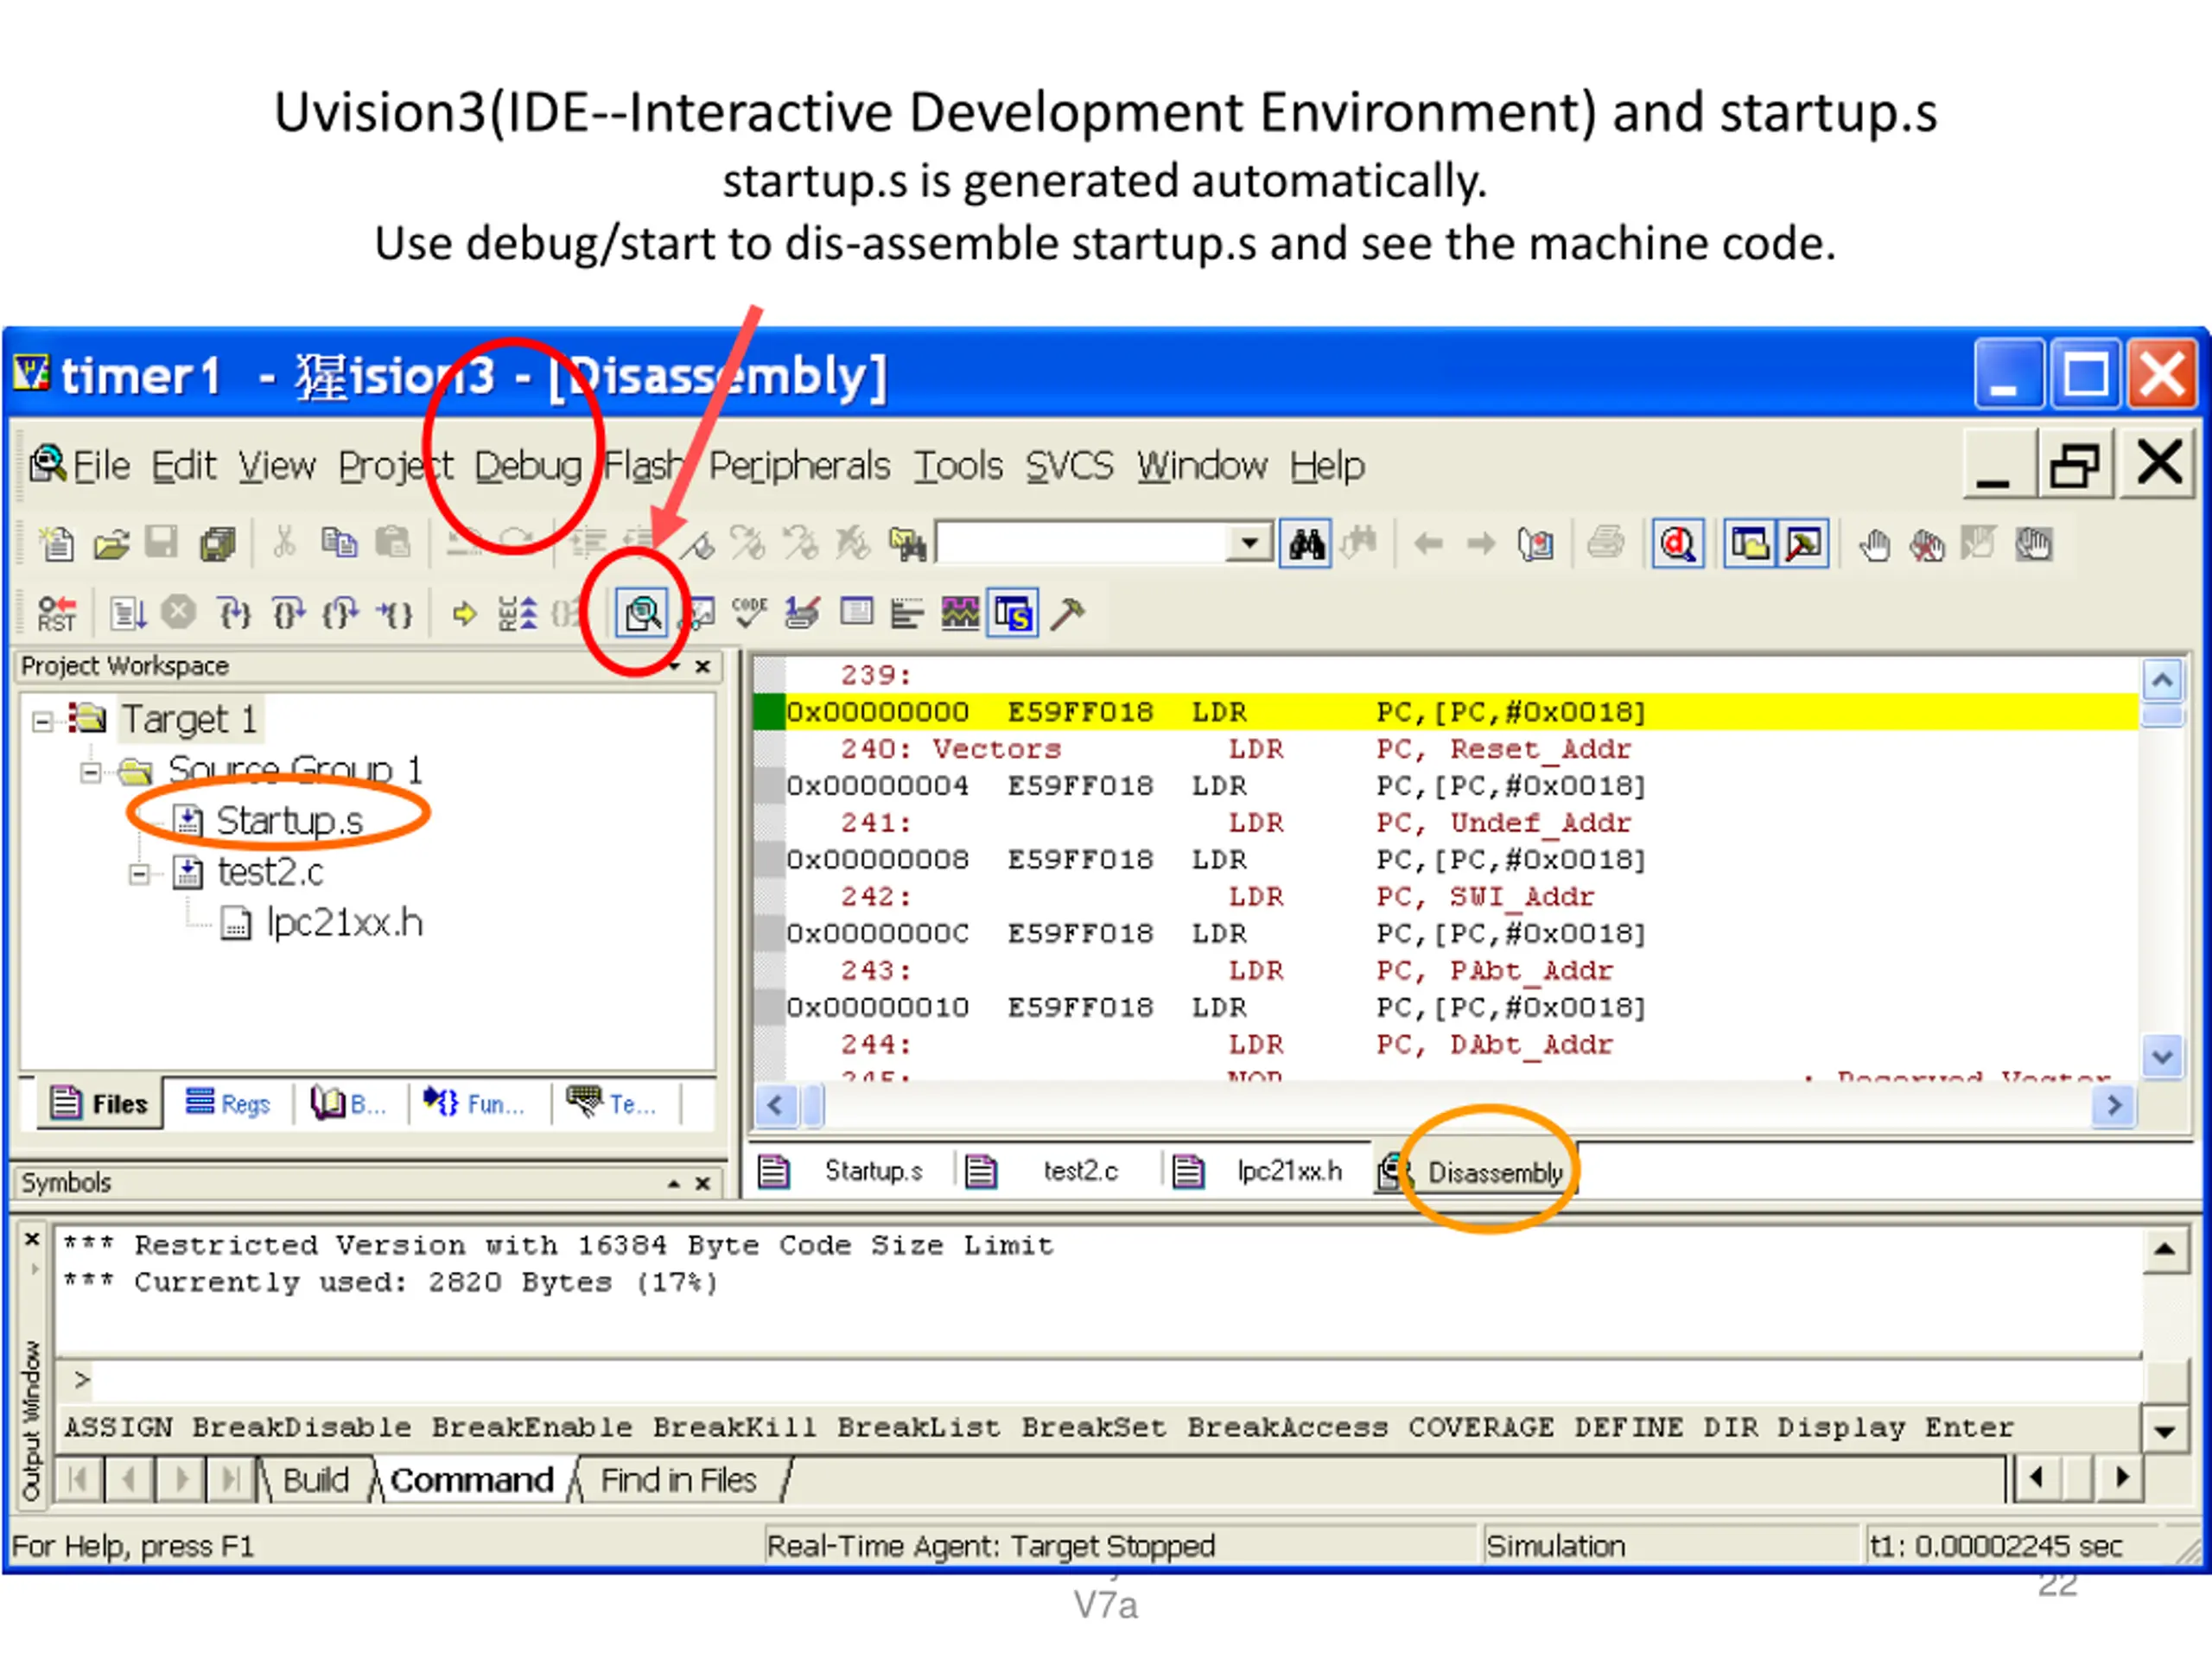Open the Code Coverage icon
Image resolution: width=2212 pixels, height=1659 pixels.
click(749, 613)
